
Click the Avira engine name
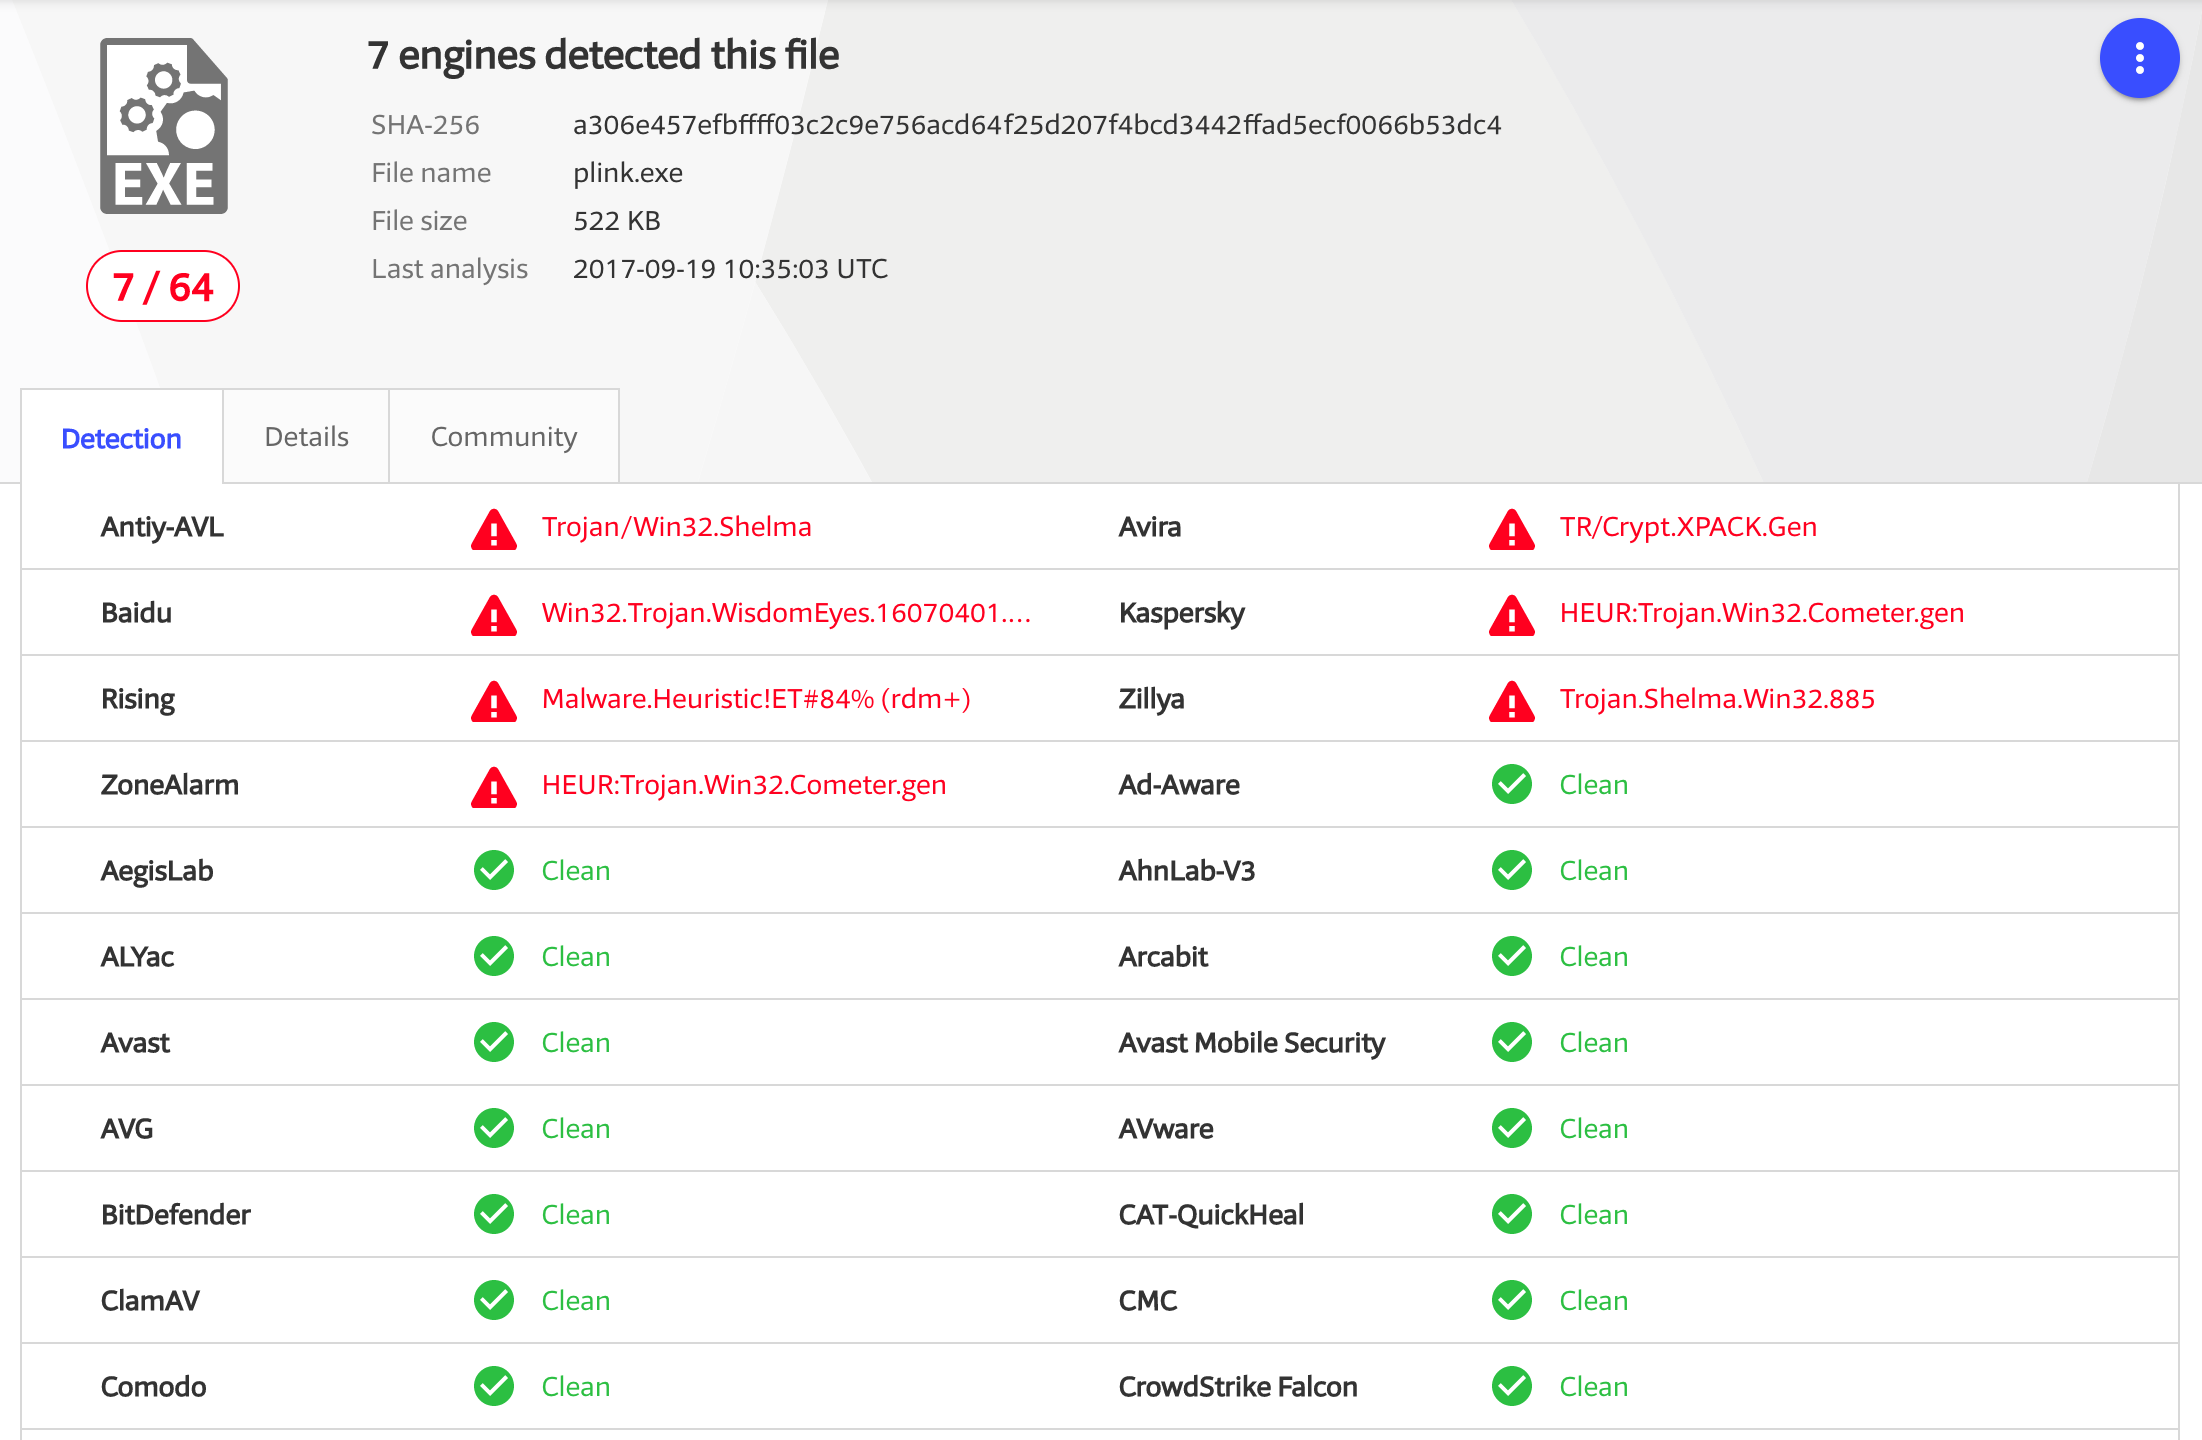coord(1150,527)
